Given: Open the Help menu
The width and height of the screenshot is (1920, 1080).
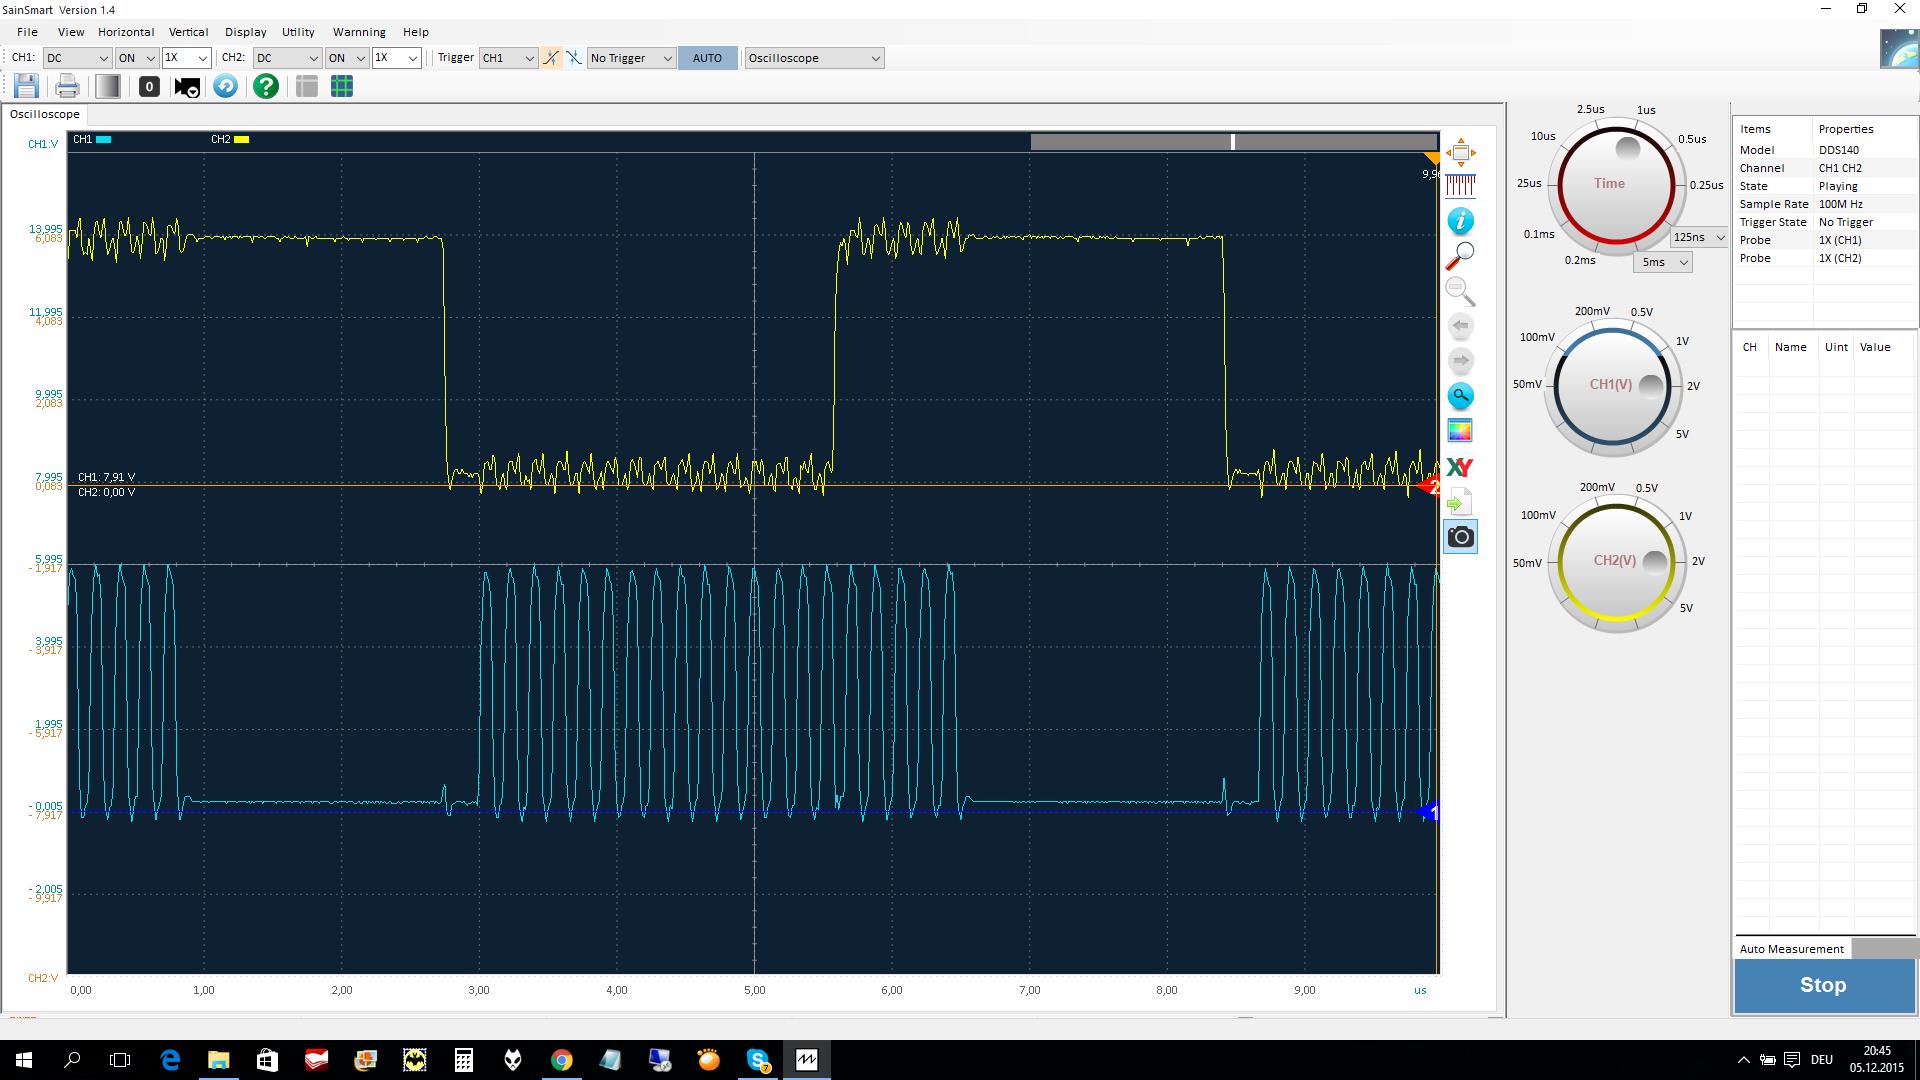Looking at the screenshot, I should click(416, 32).
